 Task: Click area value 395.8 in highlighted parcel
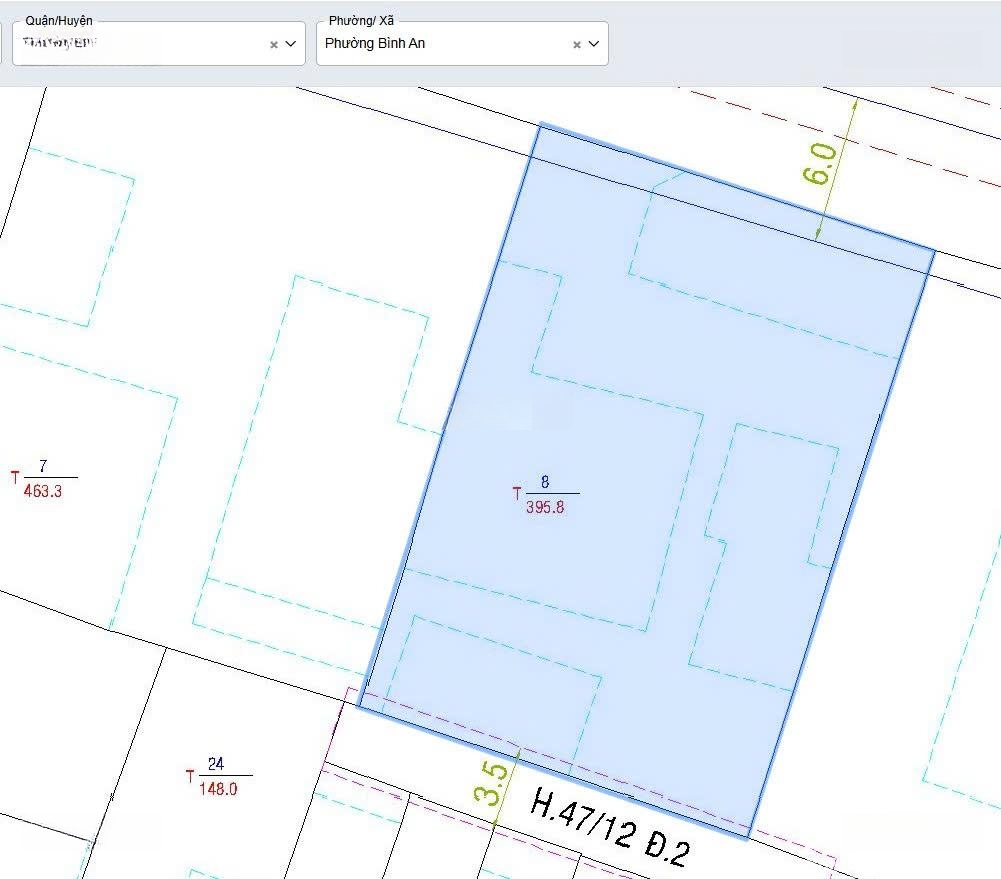tap(545, 507)
